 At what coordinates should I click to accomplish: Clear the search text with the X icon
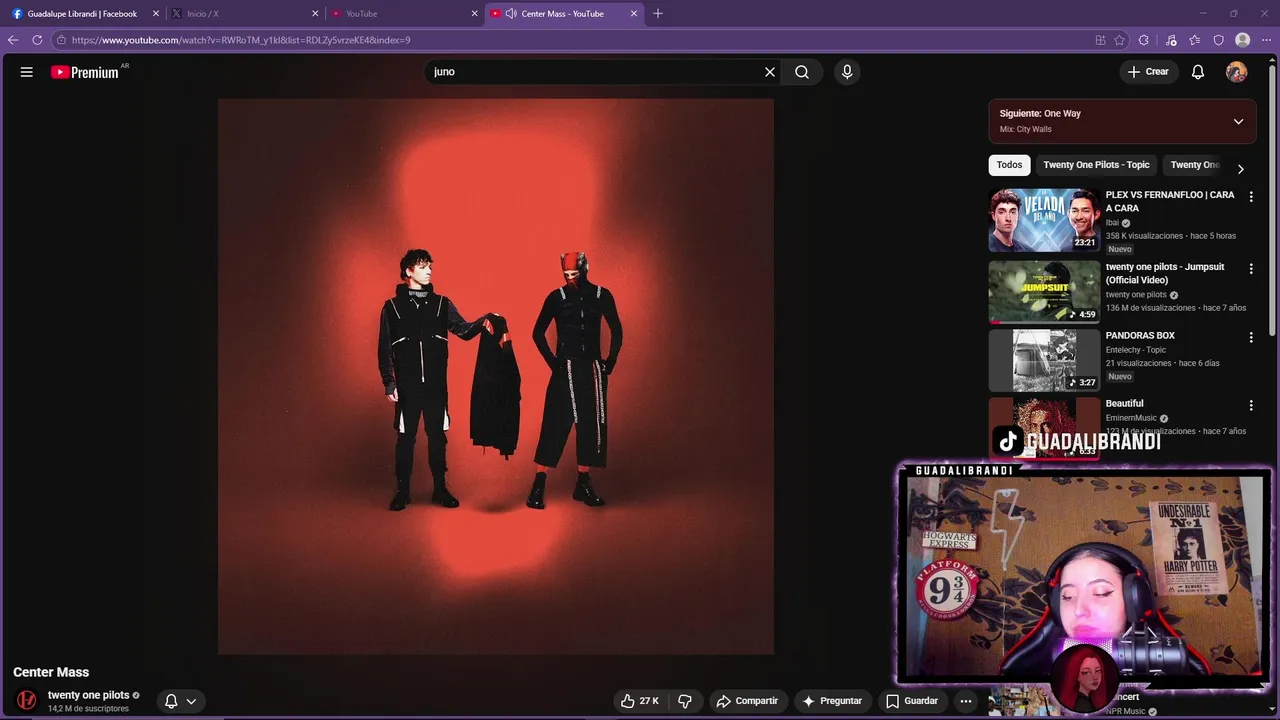tap(770, 72)
